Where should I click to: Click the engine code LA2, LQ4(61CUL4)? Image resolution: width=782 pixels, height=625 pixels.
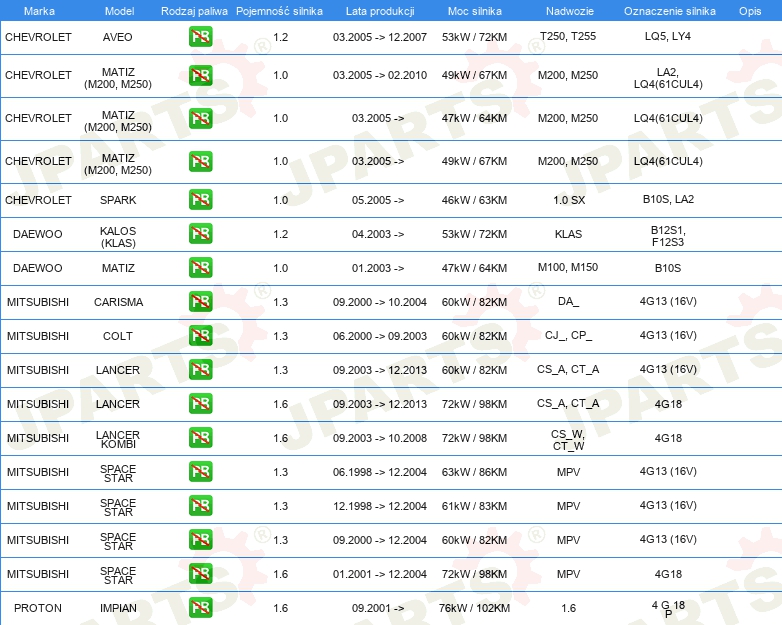point(668,78)
